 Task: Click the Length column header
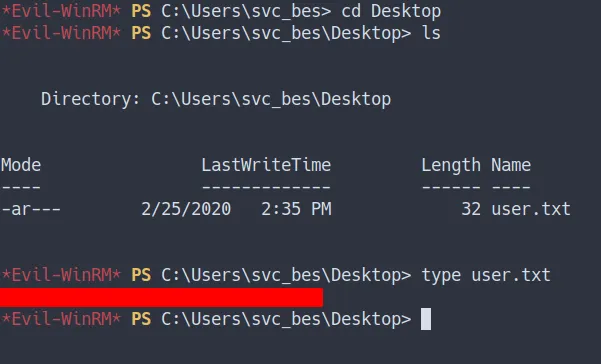point(451,166)
